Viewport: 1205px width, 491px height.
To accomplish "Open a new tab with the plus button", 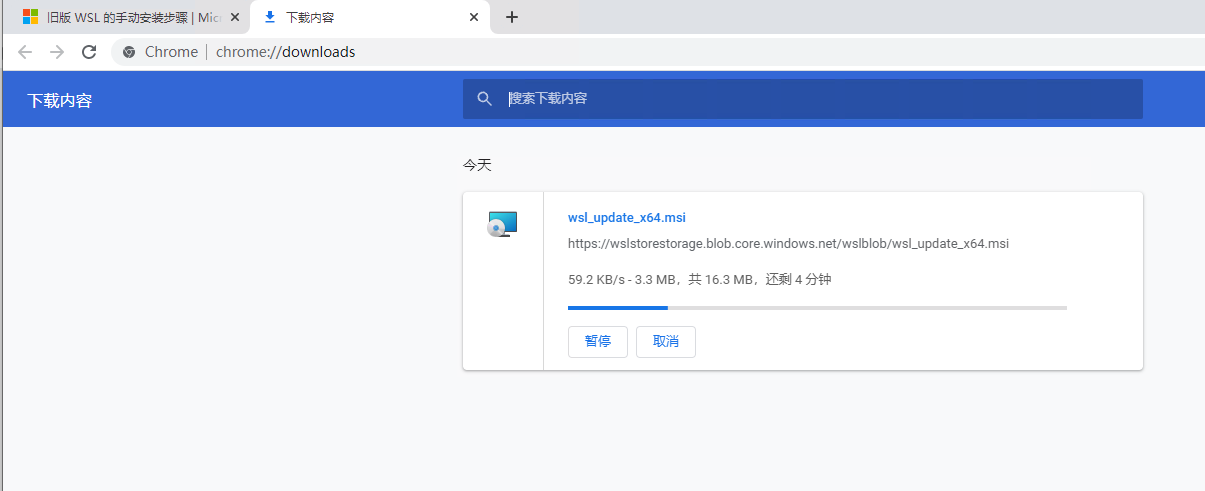I will click(x=512, y=17).
